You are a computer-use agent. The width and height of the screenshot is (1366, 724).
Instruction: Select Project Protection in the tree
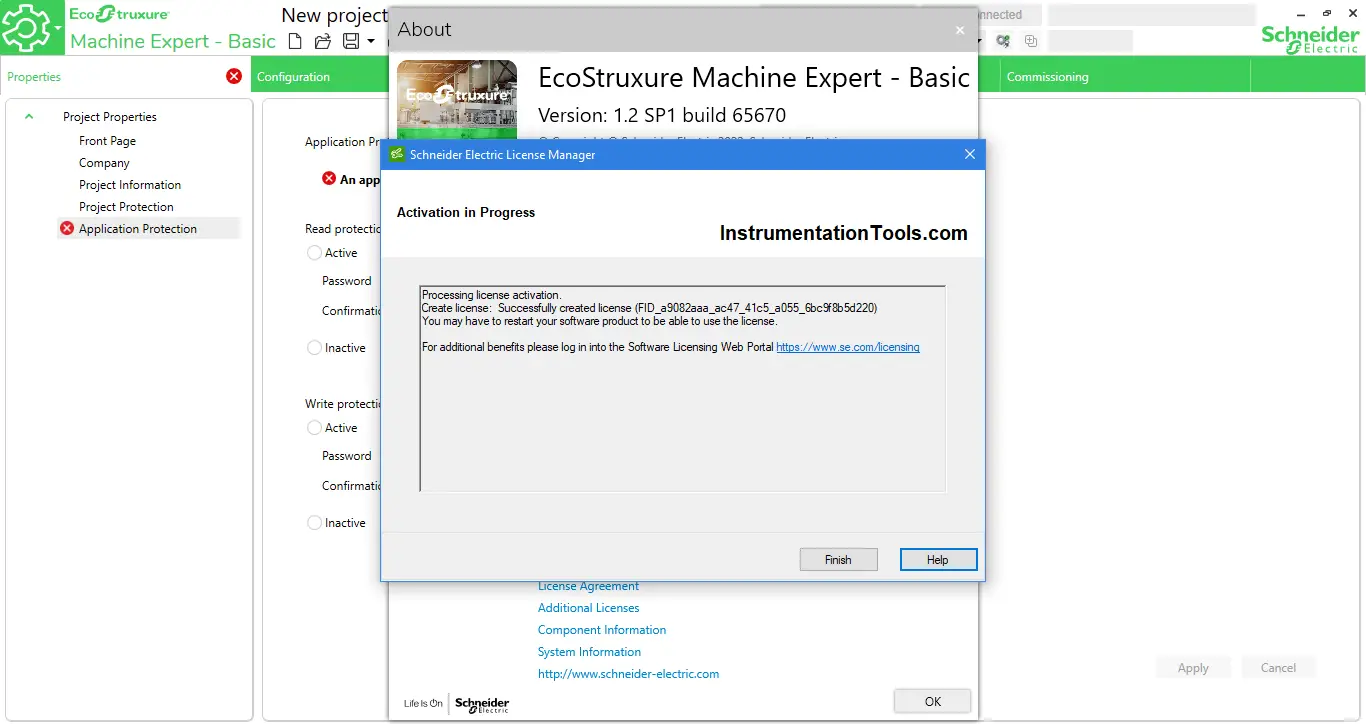[x=126, y=207]
